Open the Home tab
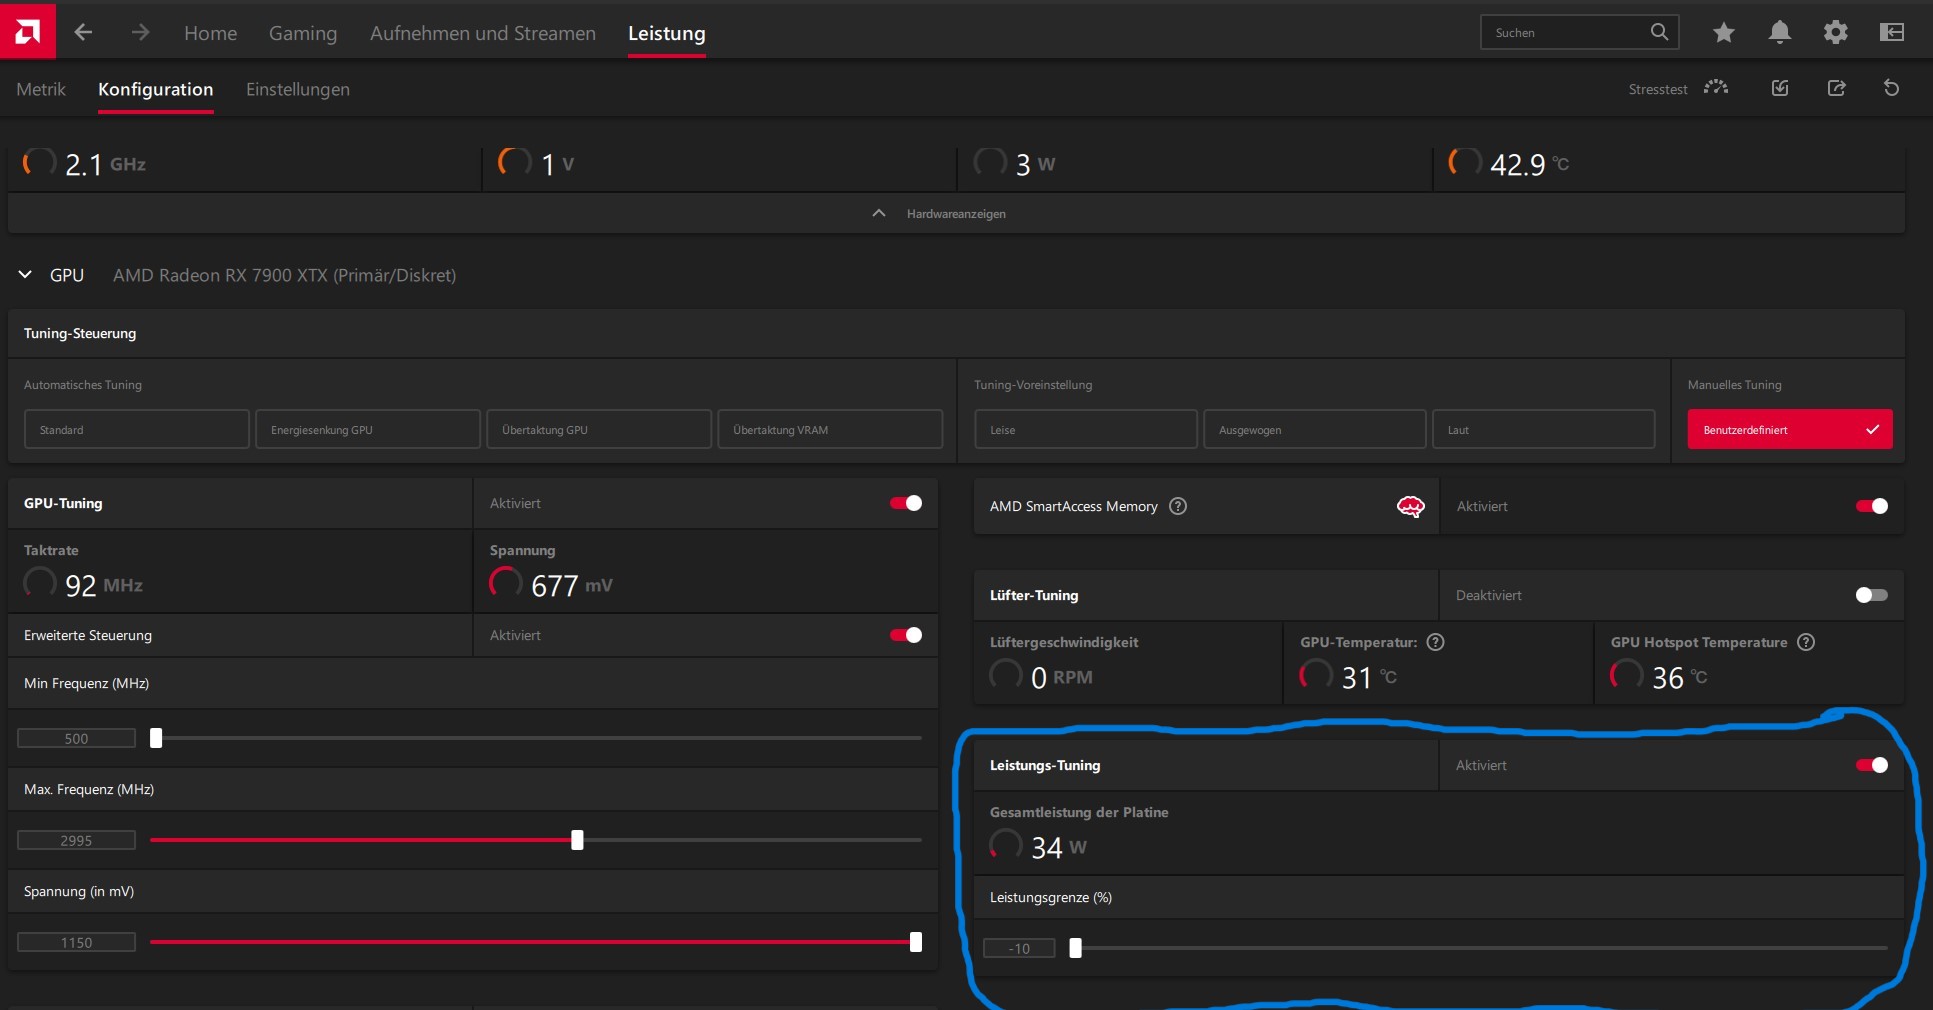Viewport: 1933px width, 1010px height. pyautogui.click(x=210, y=33)
